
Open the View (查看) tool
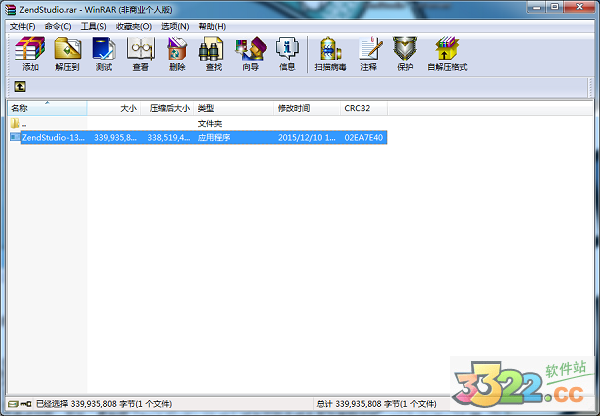[x=140, y=54]
